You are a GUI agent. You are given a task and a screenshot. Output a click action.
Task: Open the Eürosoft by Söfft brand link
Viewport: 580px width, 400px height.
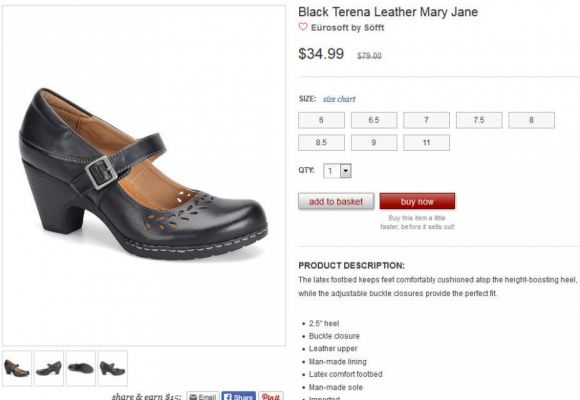348,28
